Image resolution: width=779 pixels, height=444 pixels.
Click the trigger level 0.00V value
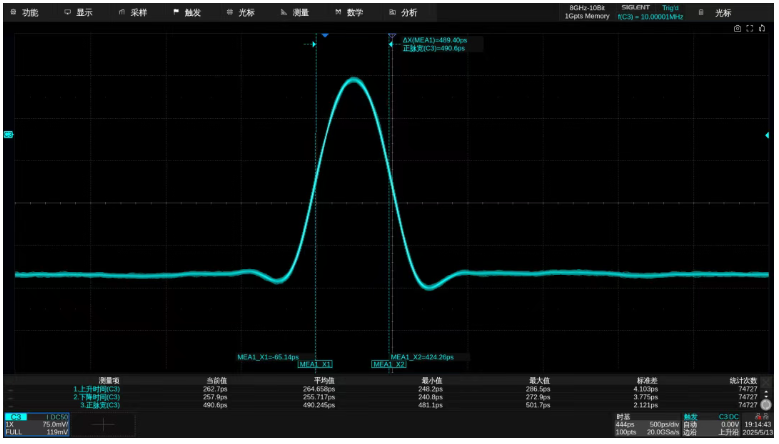coord(730,425)
